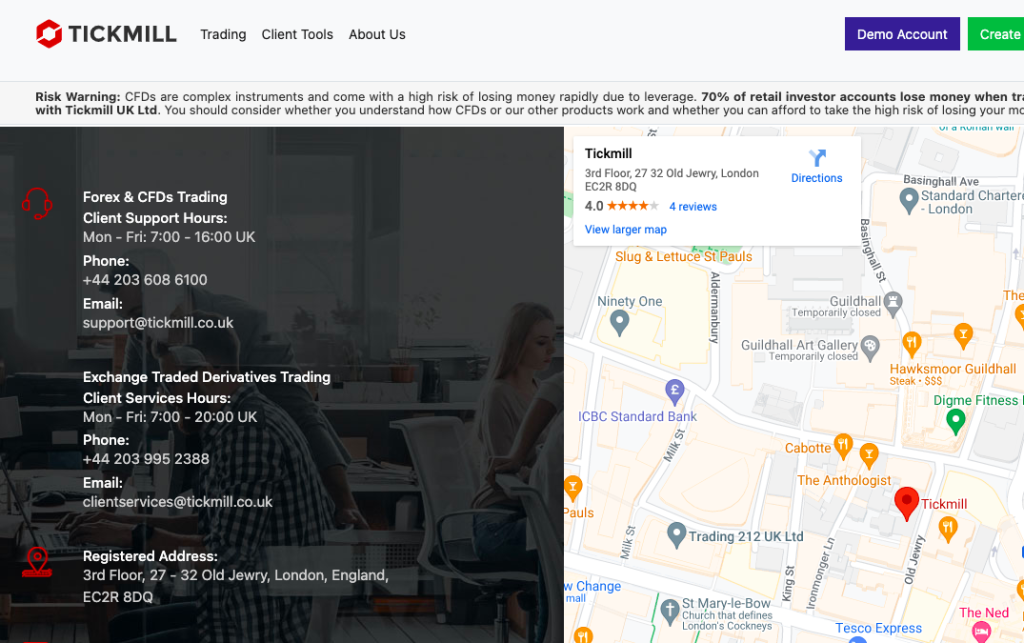1024x643 pixels.
Task: Click the red Tickmill map pin
Action: point(906,502)
